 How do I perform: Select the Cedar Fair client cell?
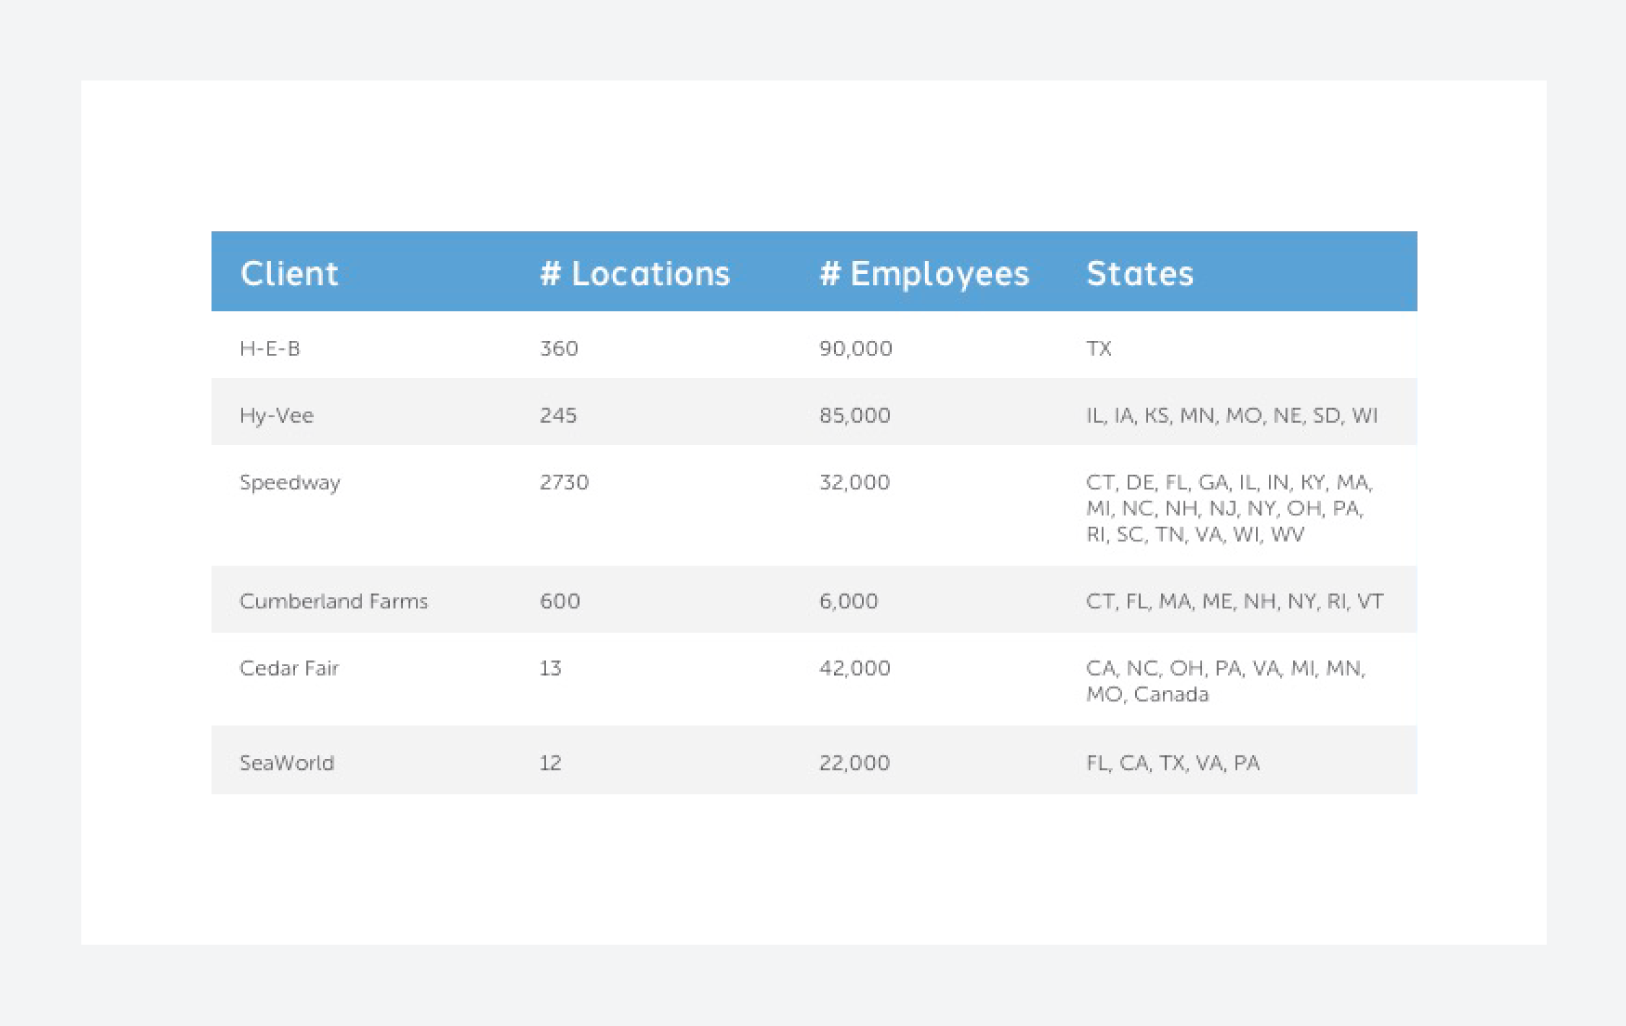pyautogui.click(x=289, y=668)
